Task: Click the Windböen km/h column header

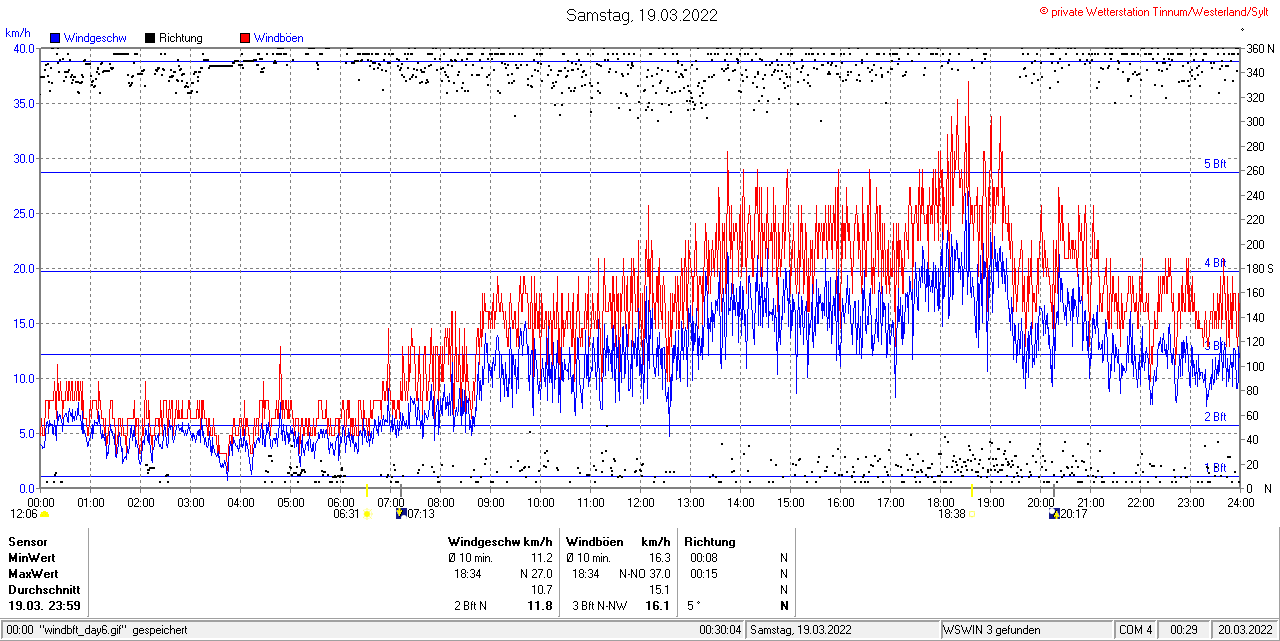Action: 618,542
